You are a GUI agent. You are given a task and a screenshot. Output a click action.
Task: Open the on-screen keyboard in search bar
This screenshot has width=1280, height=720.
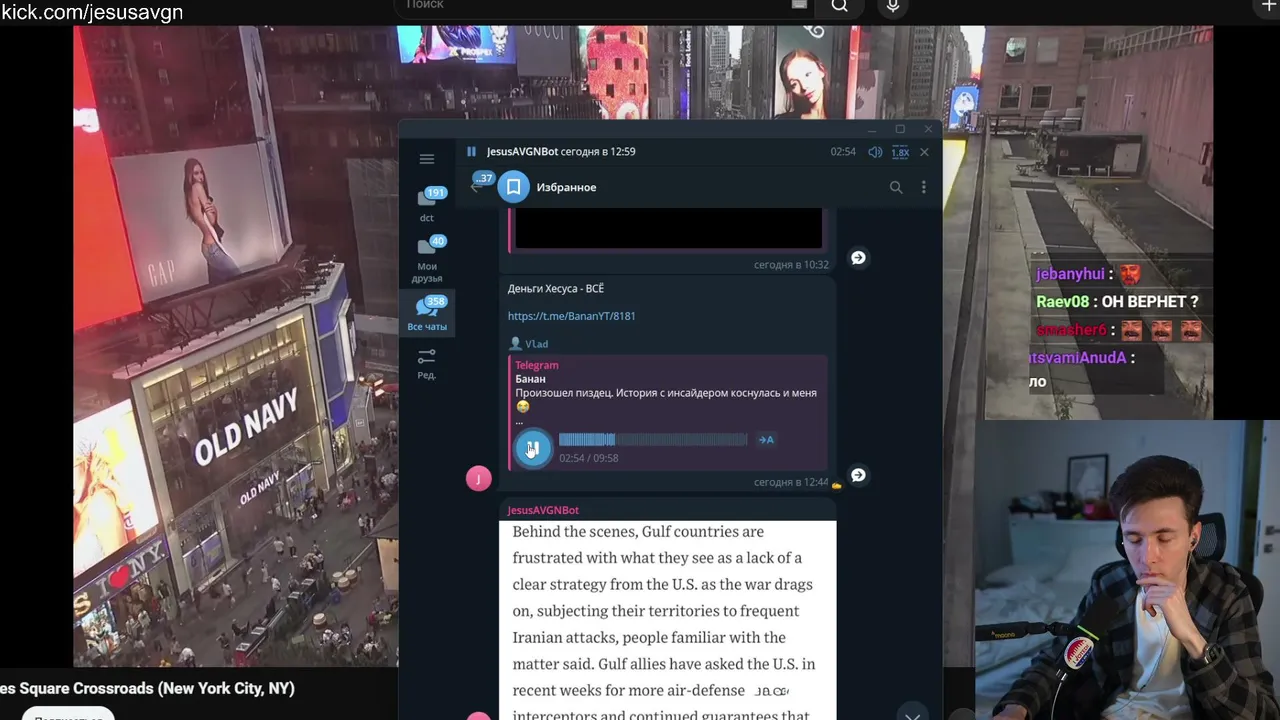799,5
